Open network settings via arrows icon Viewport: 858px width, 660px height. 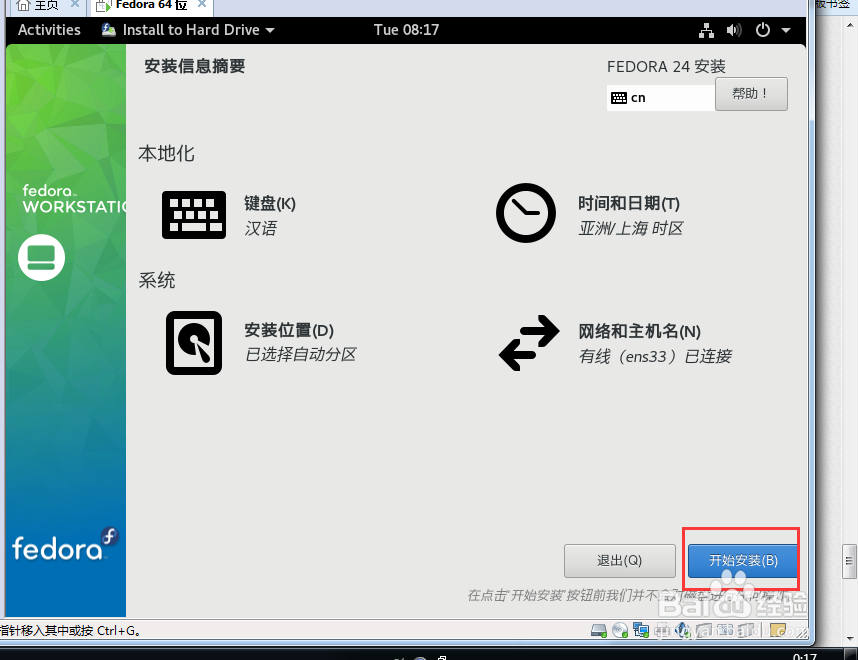[529, 343]
